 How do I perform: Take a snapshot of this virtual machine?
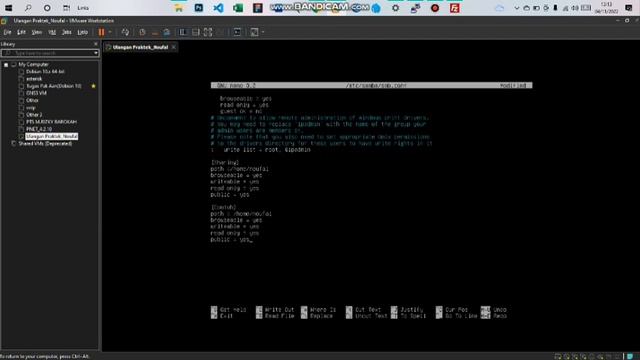click(142, 32)
